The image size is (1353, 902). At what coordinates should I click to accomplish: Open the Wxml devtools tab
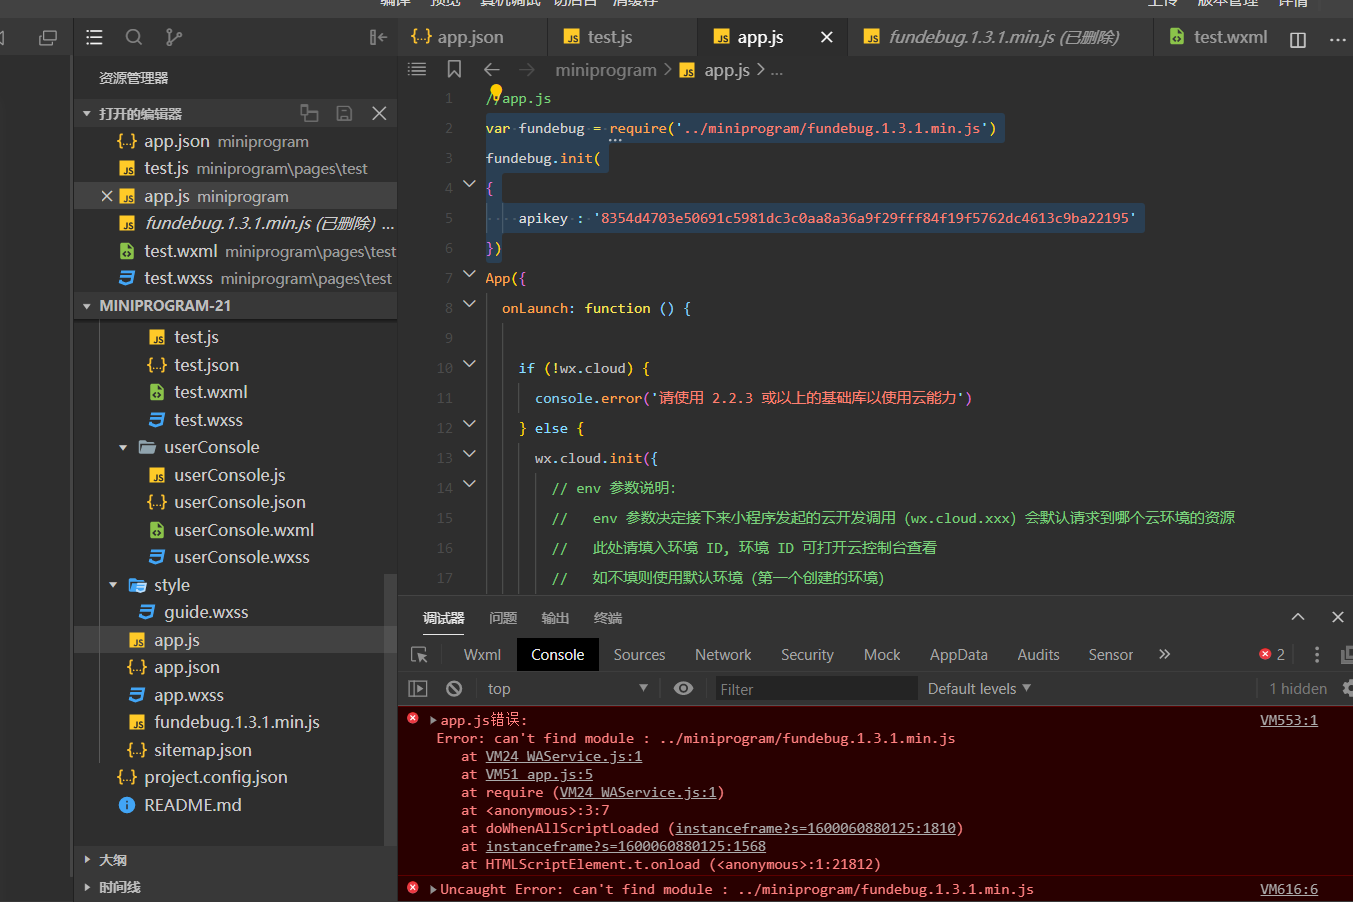tap(482, 655)
